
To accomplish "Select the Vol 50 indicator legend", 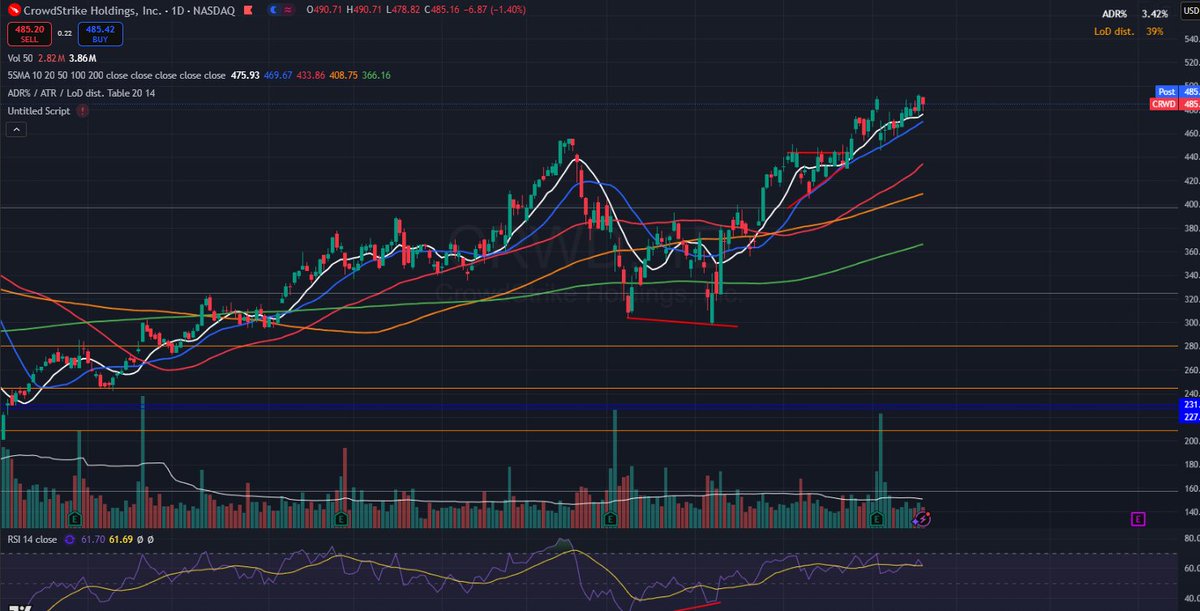I will pos(22,60).
